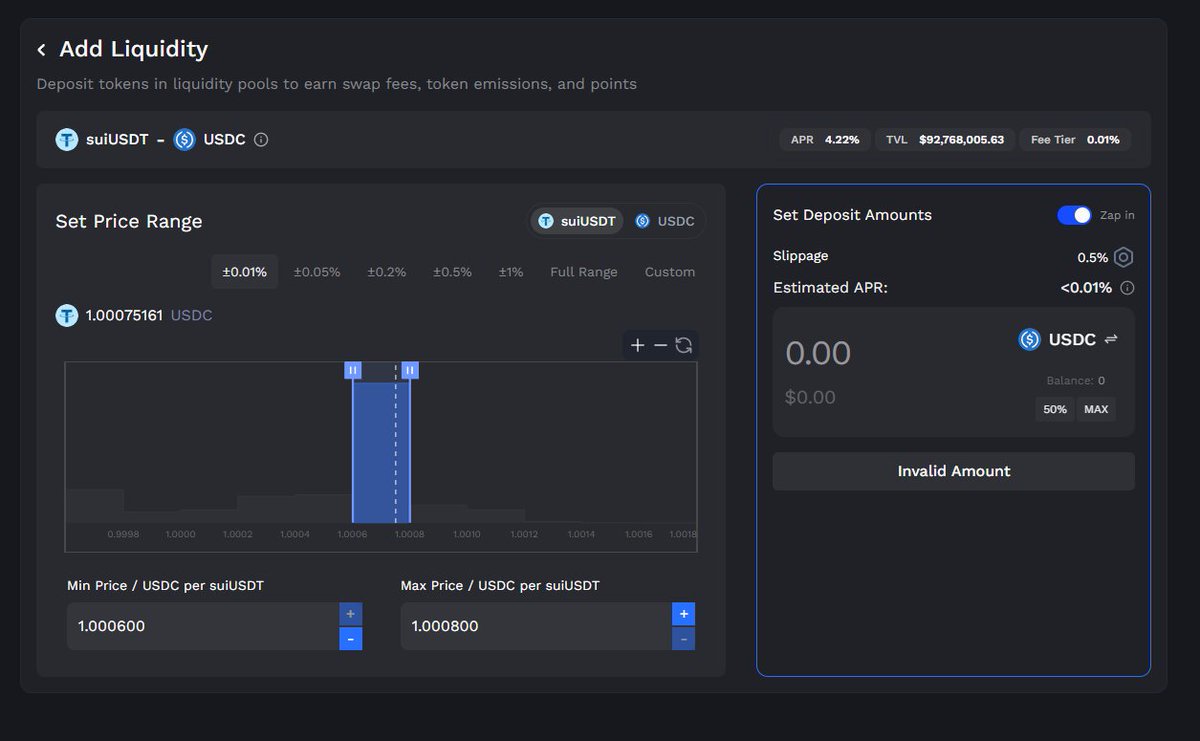The image size is (1200, 741).
Task: Zoom in on the price chart
Action: click(637, 345)
